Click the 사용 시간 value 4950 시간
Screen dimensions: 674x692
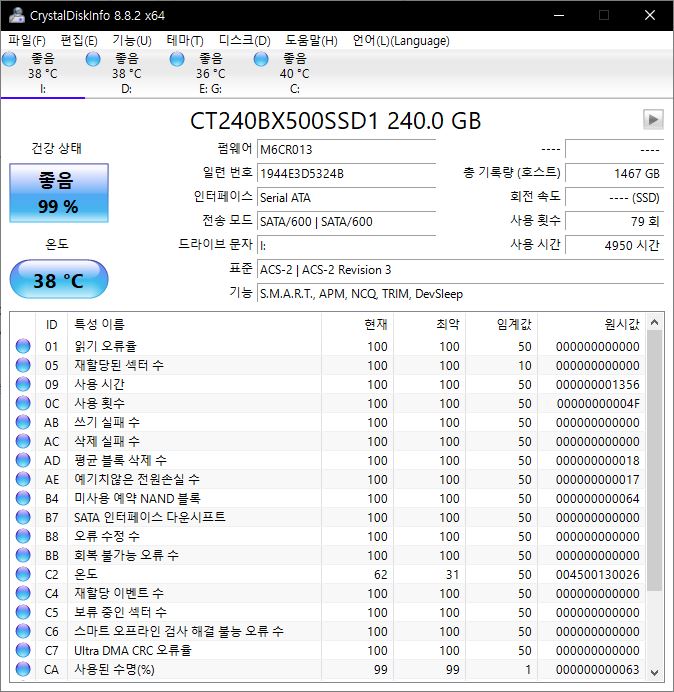point(614,245)
